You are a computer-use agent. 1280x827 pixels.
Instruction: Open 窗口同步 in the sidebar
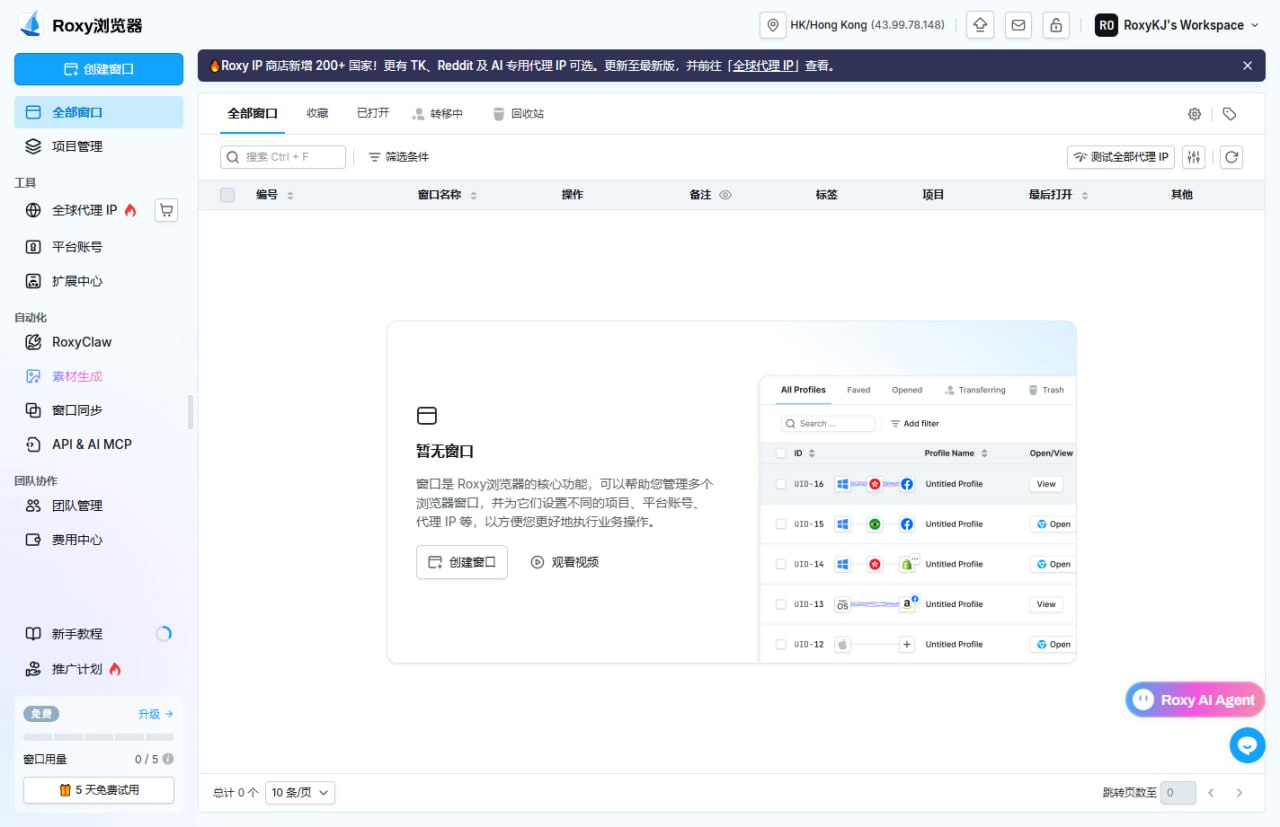[x=99, y=410]
